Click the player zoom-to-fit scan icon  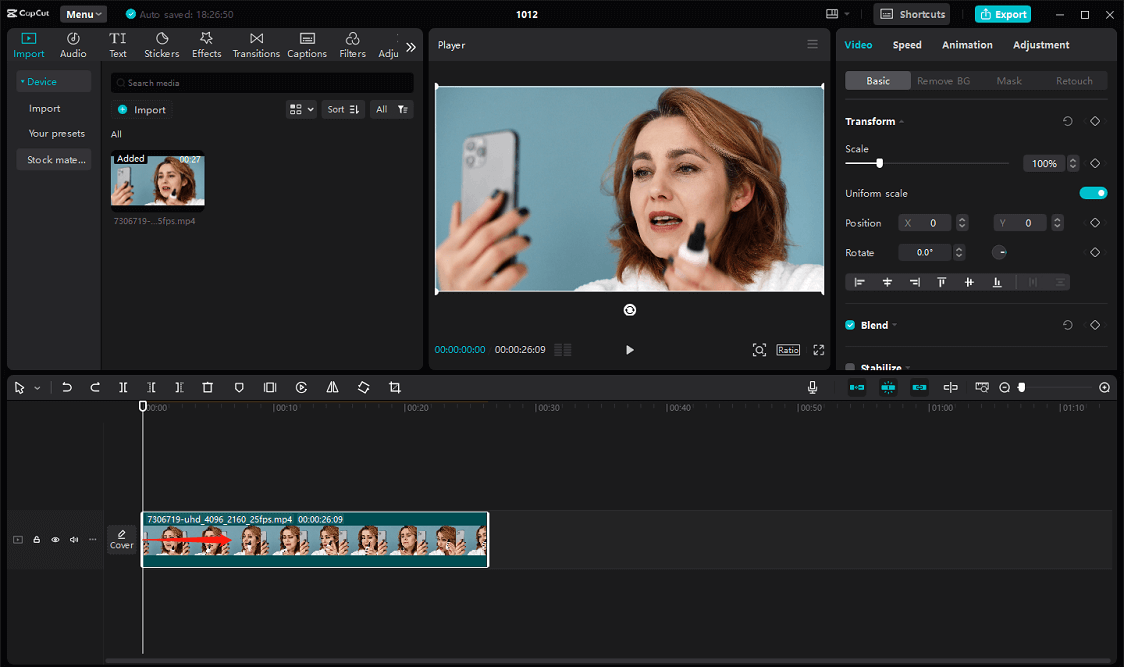pos(759,350)
